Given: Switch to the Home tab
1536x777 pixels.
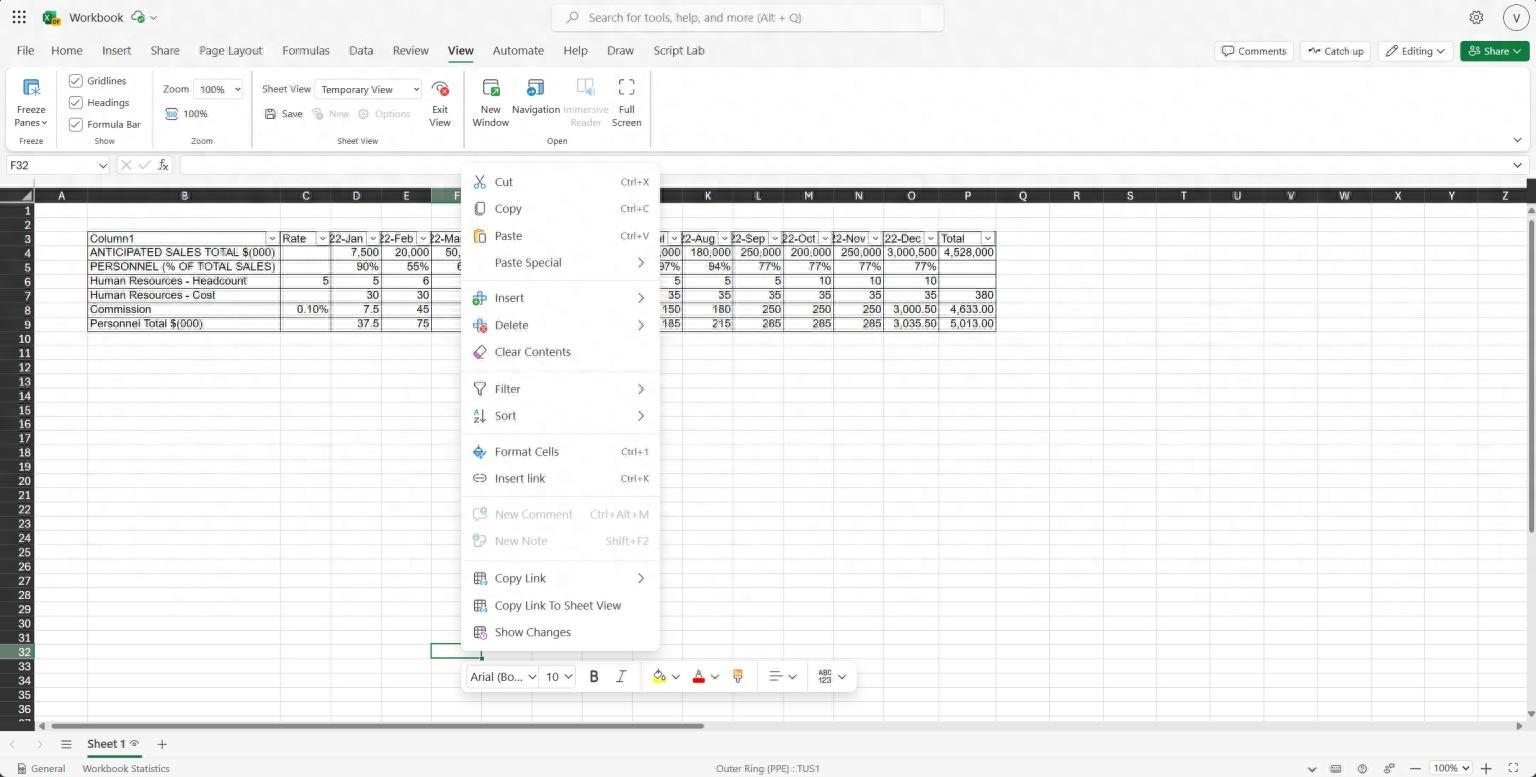Looking at the screenshot, I should pos(67,51).
